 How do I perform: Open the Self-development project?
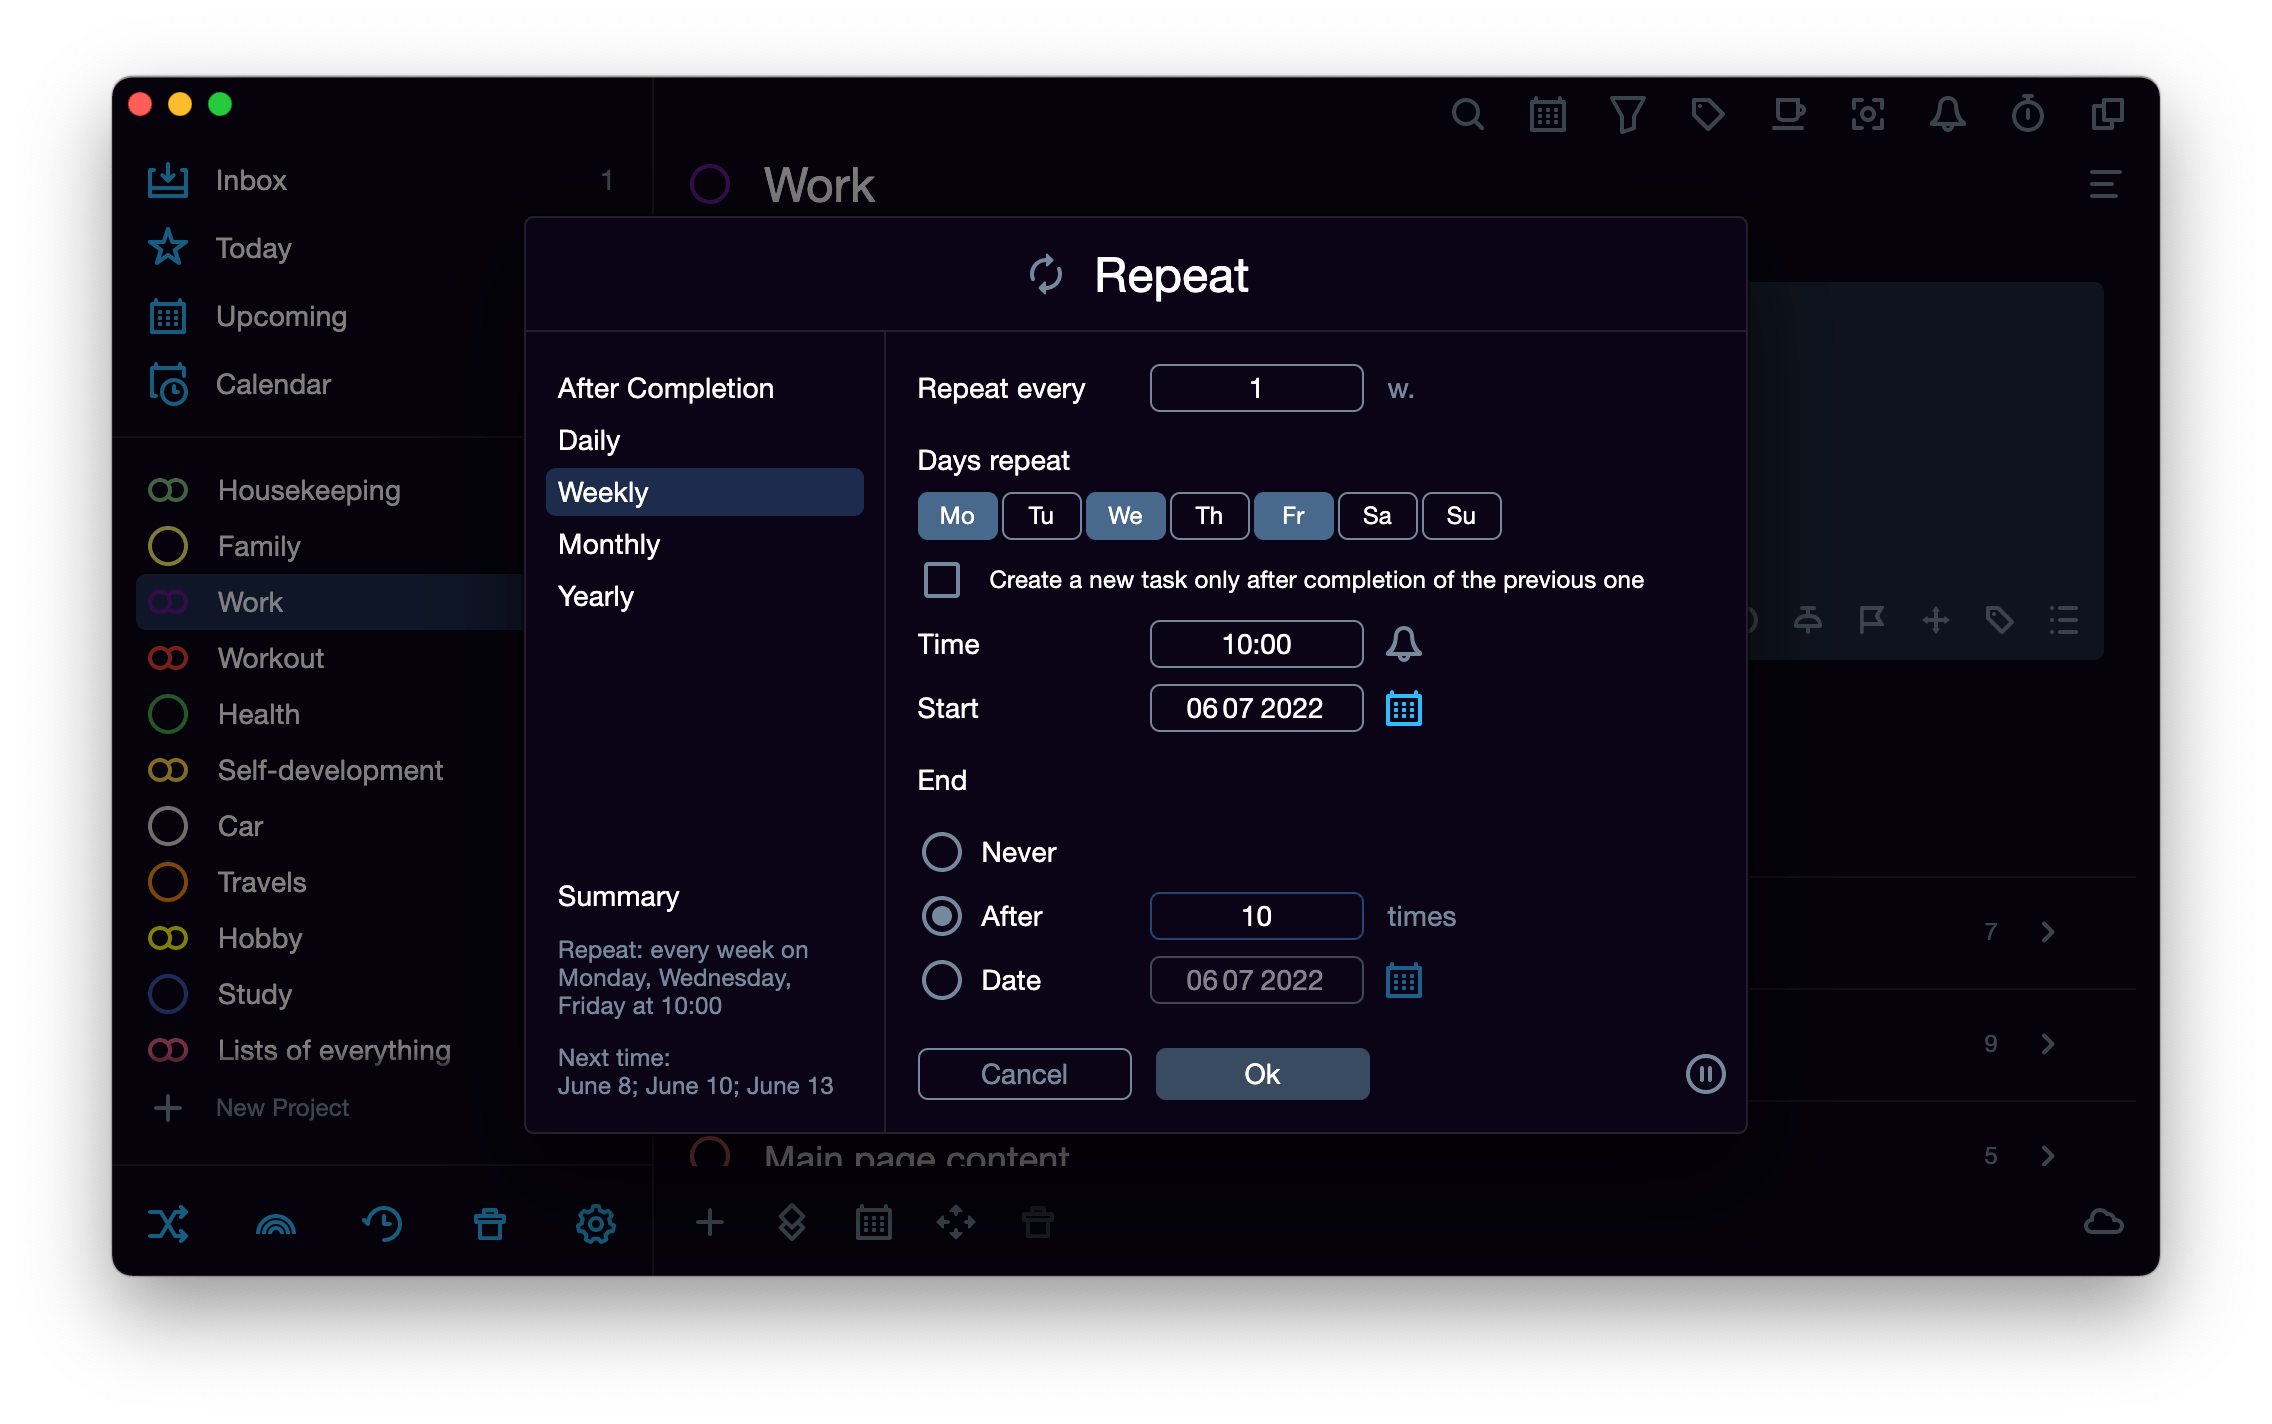[x=330, y=770]
